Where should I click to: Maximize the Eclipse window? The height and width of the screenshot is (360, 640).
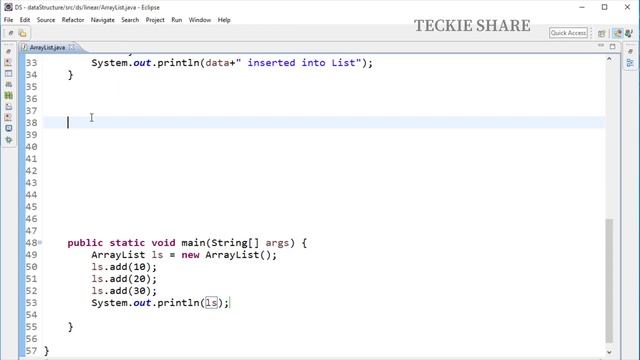[x=604, y=7]
